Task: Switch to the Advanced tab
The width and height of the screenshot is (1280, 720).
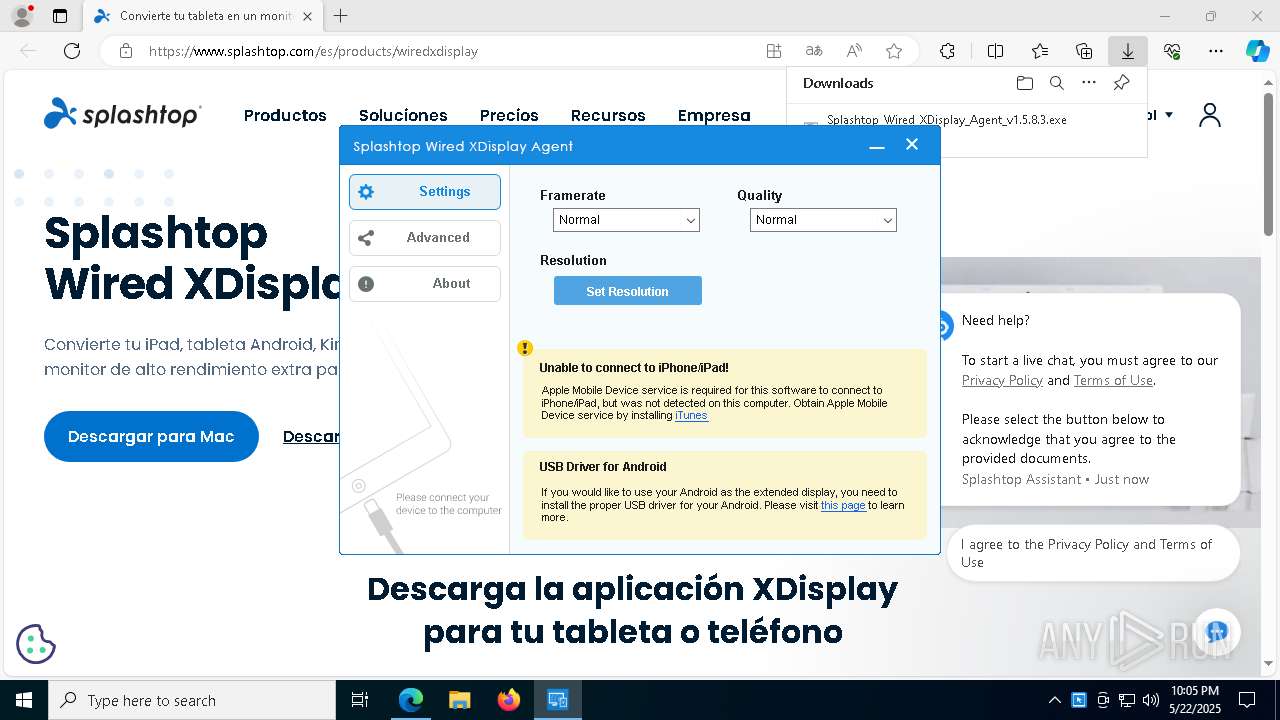Action: 425,238
